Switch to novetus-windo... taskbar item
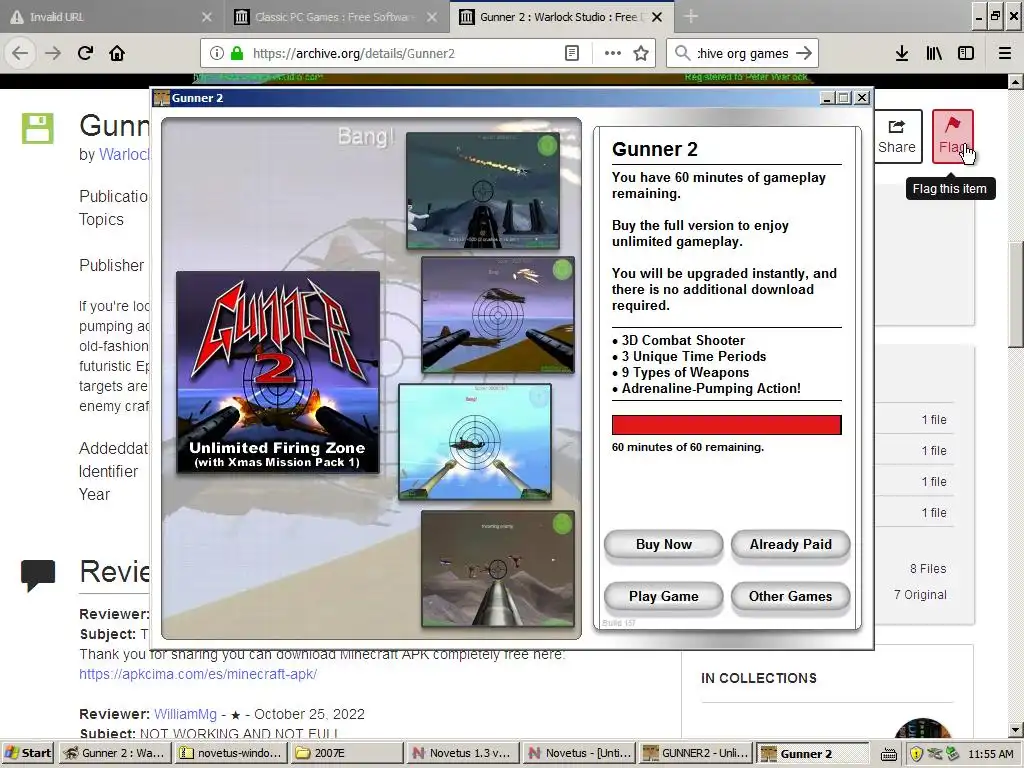 tap(232, 753)
